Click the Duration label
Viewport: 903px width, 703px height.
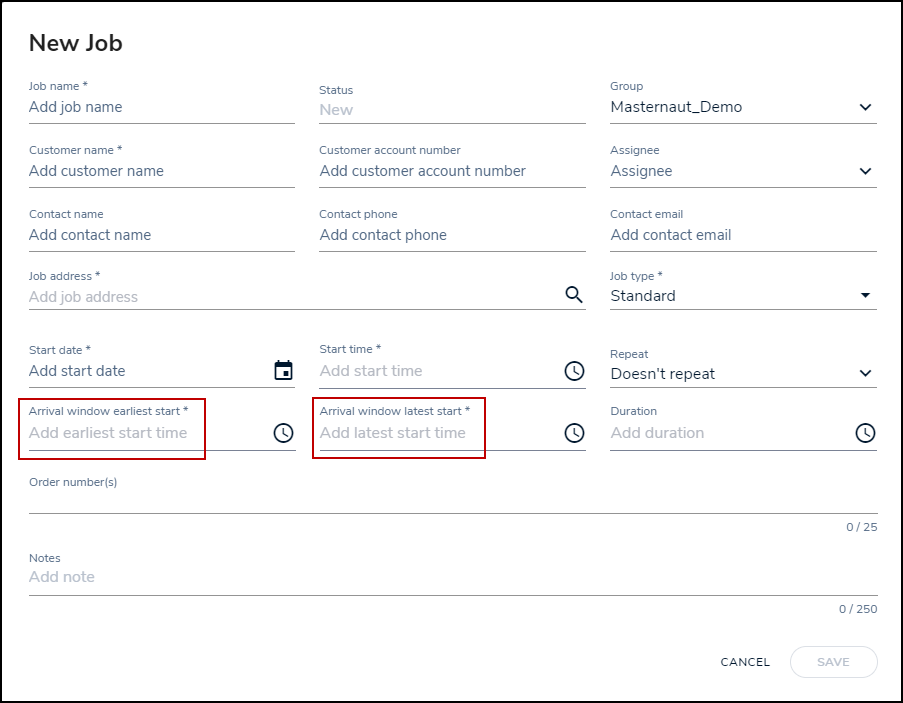coord(633,411)
